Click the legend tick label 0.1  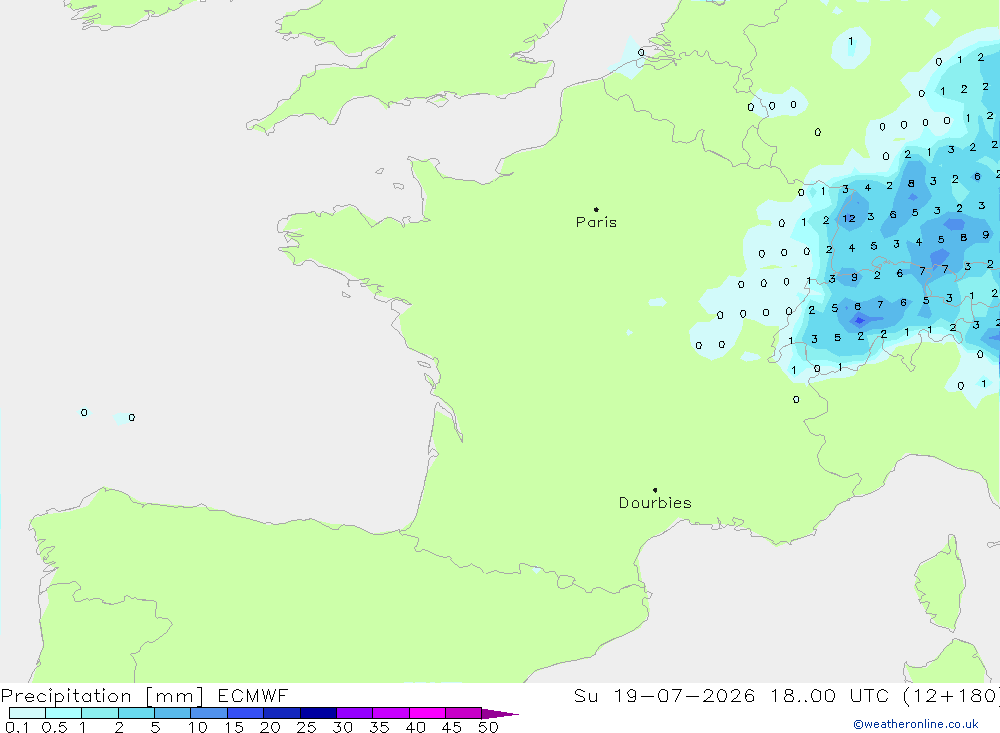point(17,727)
